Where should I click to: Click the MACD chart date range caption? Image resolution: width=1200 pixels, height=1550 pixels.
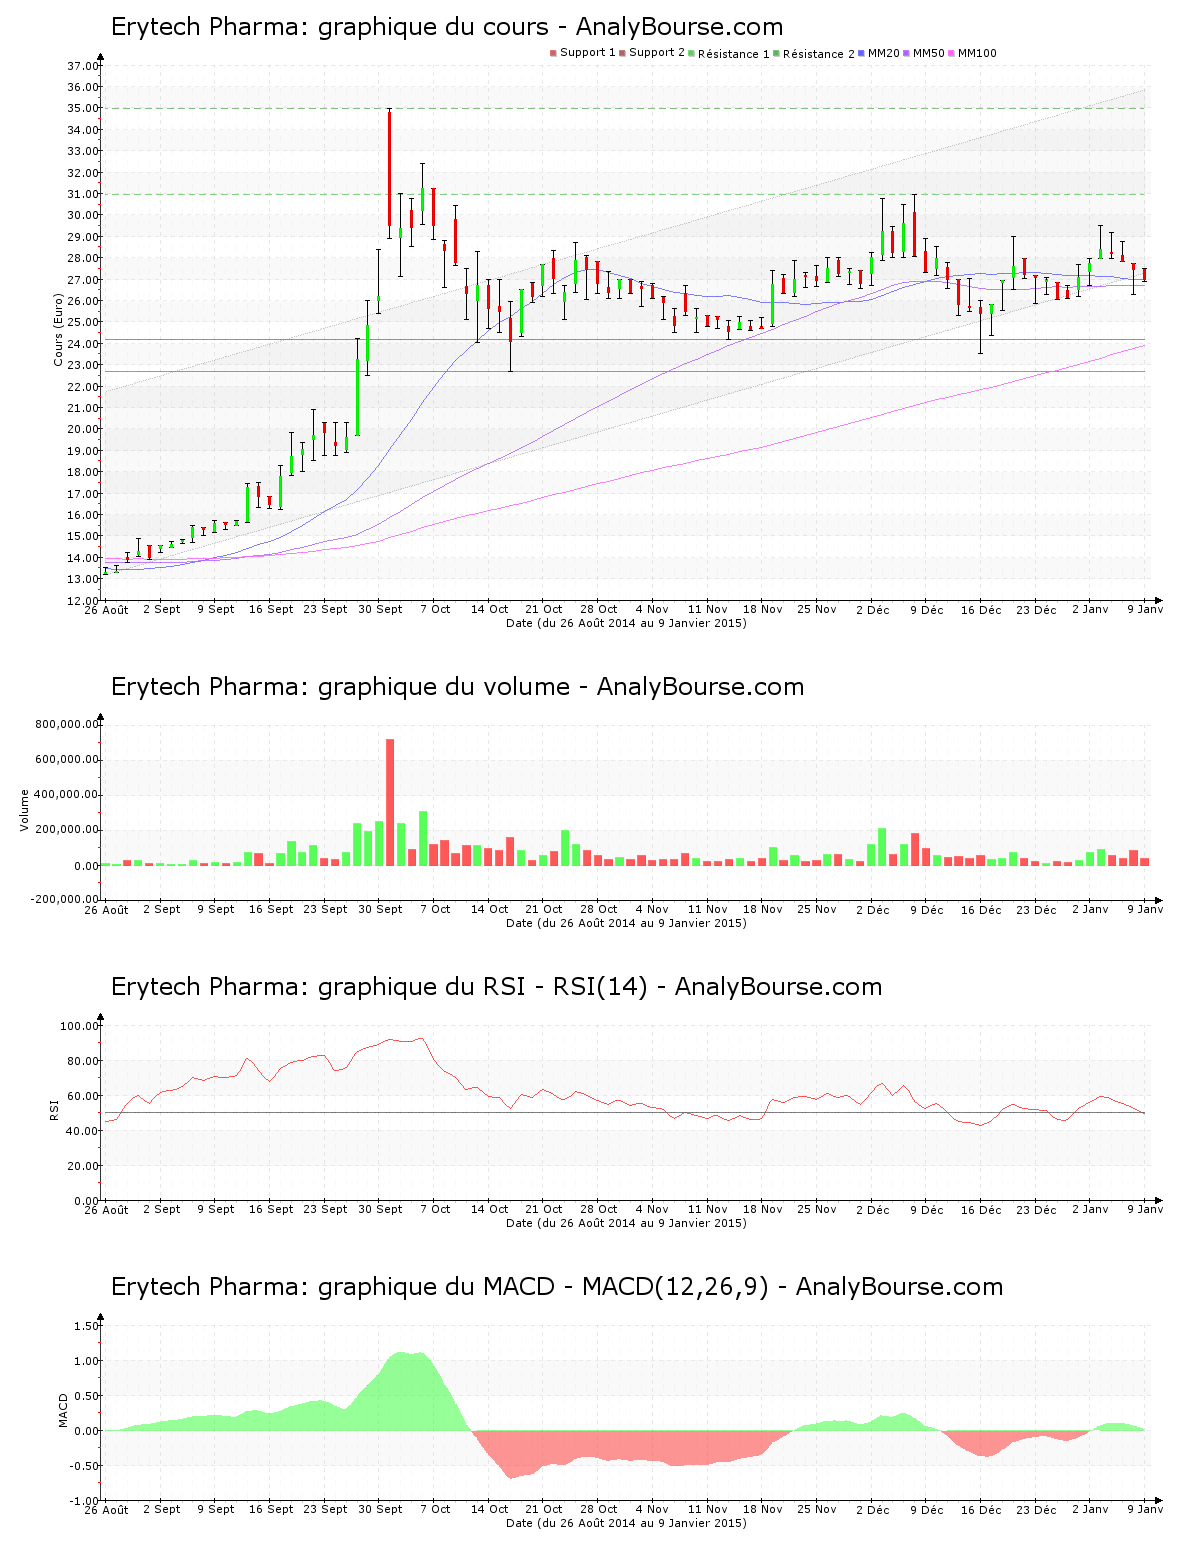(x=626, y=1523)
